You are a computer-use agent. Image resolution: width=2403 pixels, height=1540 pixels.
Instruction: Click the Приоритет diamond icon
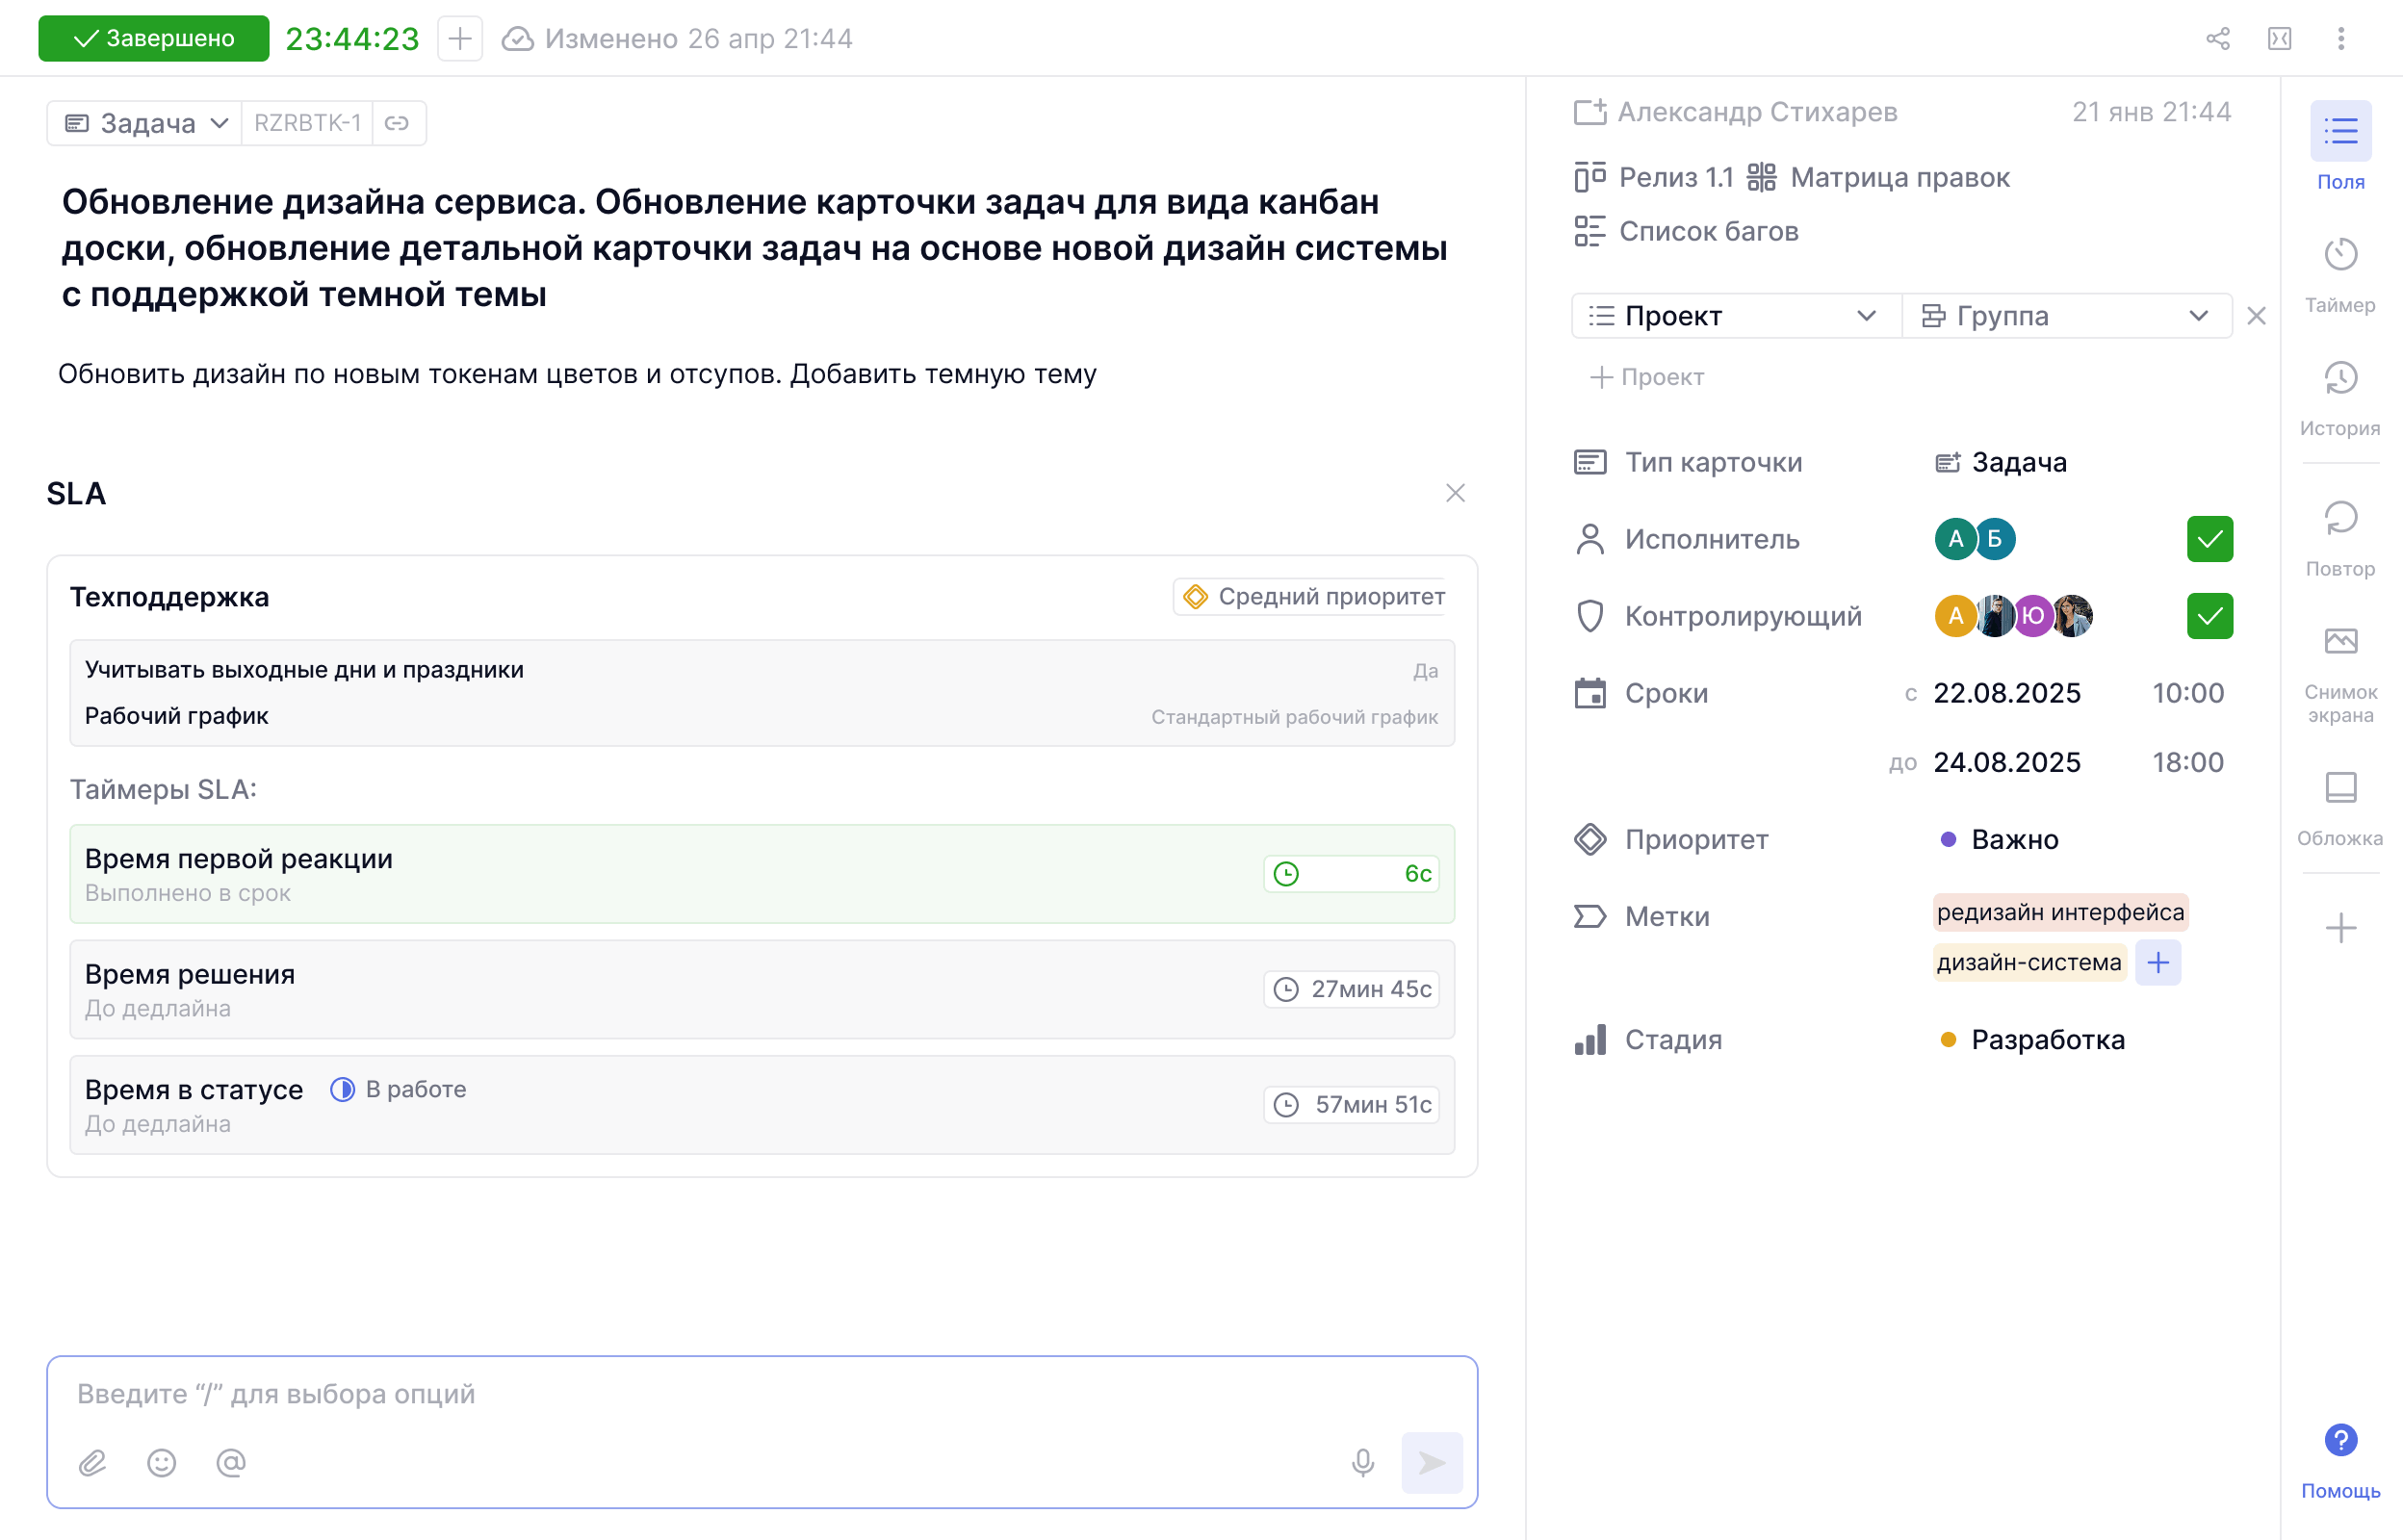1590,839
